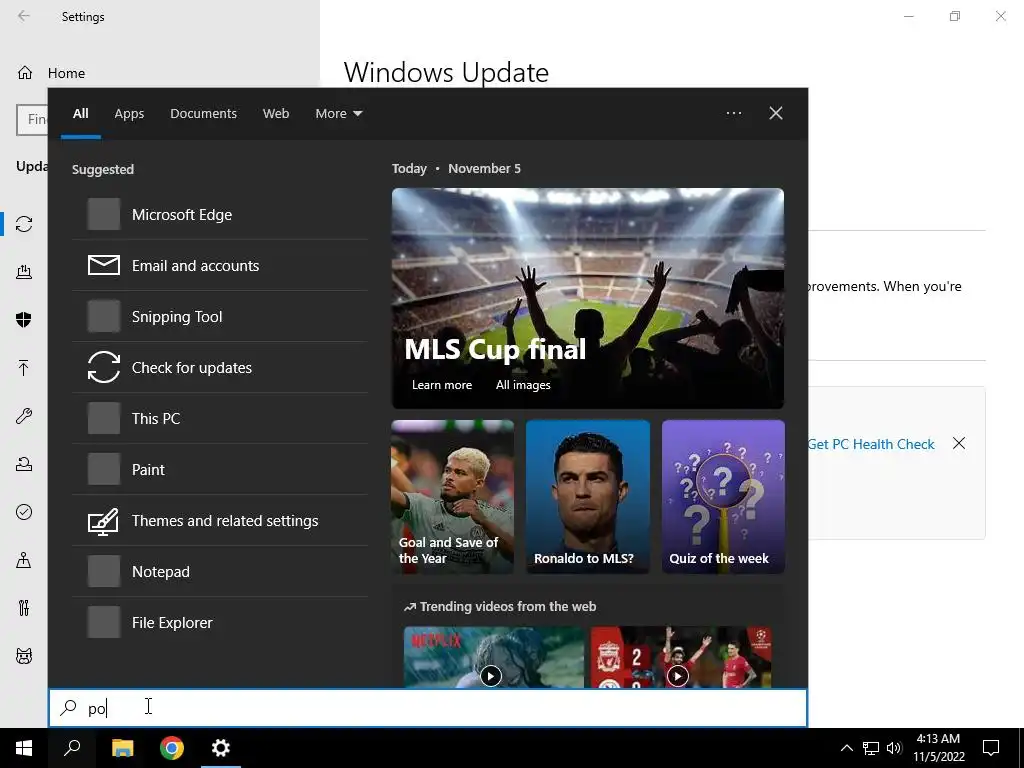
Task: Open Themes and related settings suggestion
Action: click(219, 520)
